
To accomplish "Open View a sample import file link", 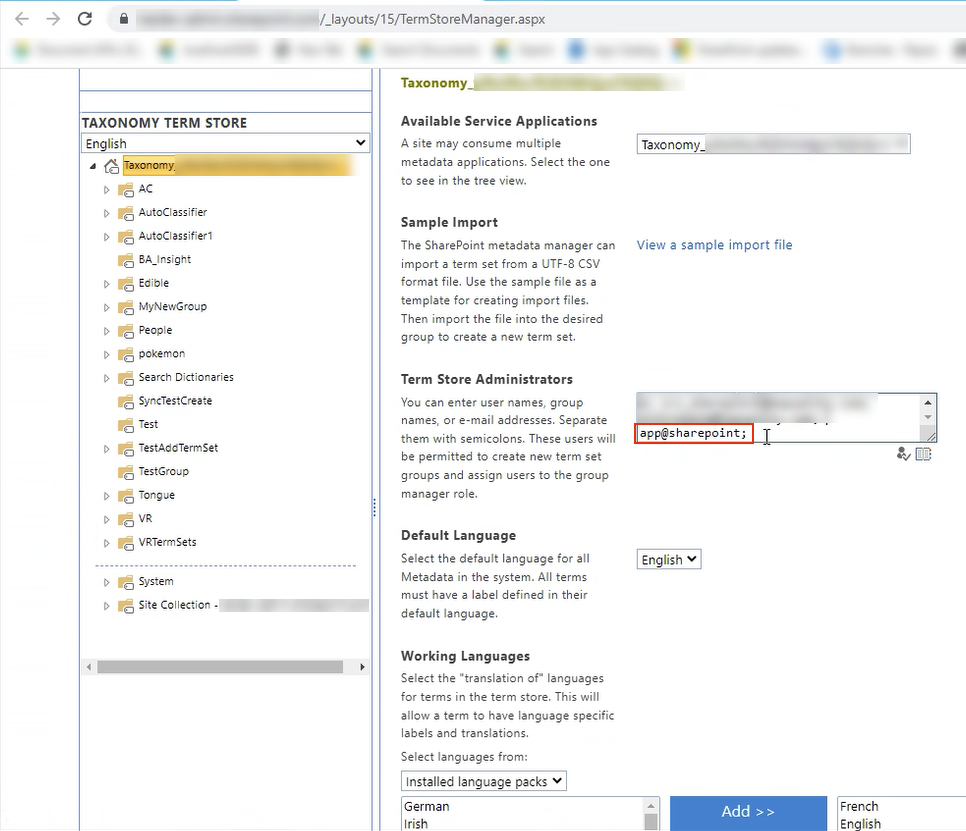I will pos(714,245).
